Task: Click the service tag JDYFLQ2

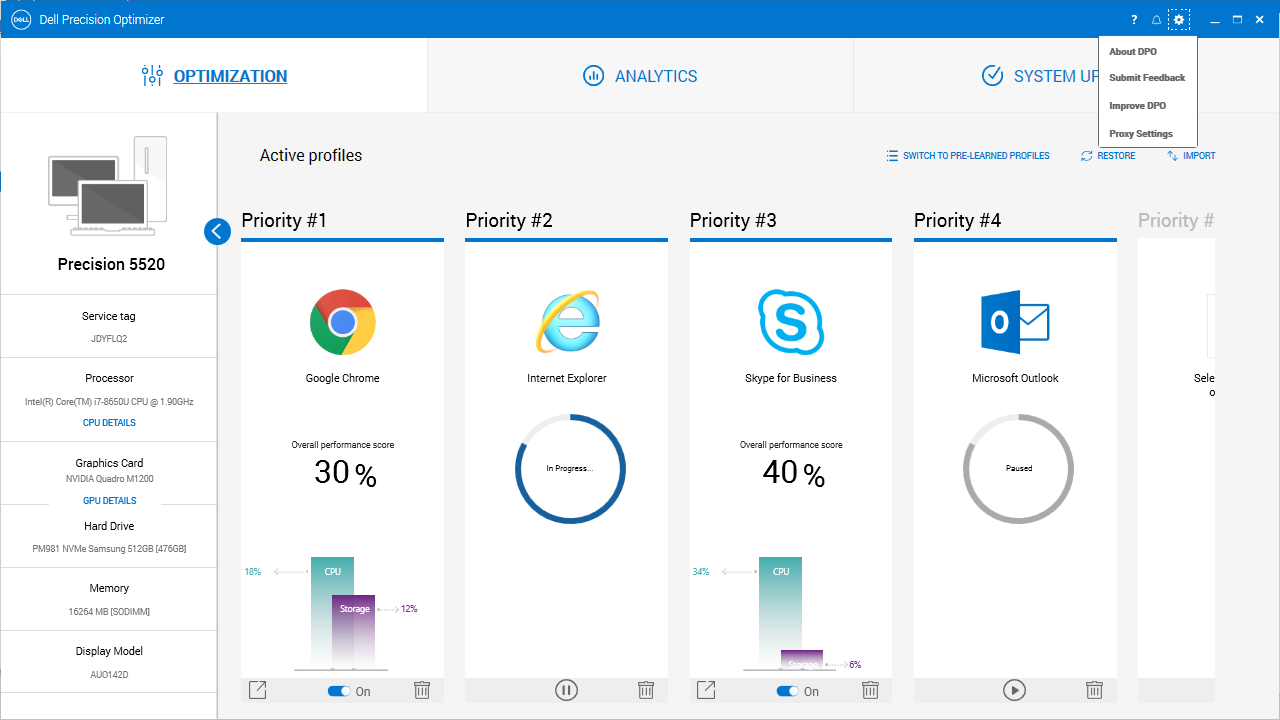Action: click(x=109, y=339)
